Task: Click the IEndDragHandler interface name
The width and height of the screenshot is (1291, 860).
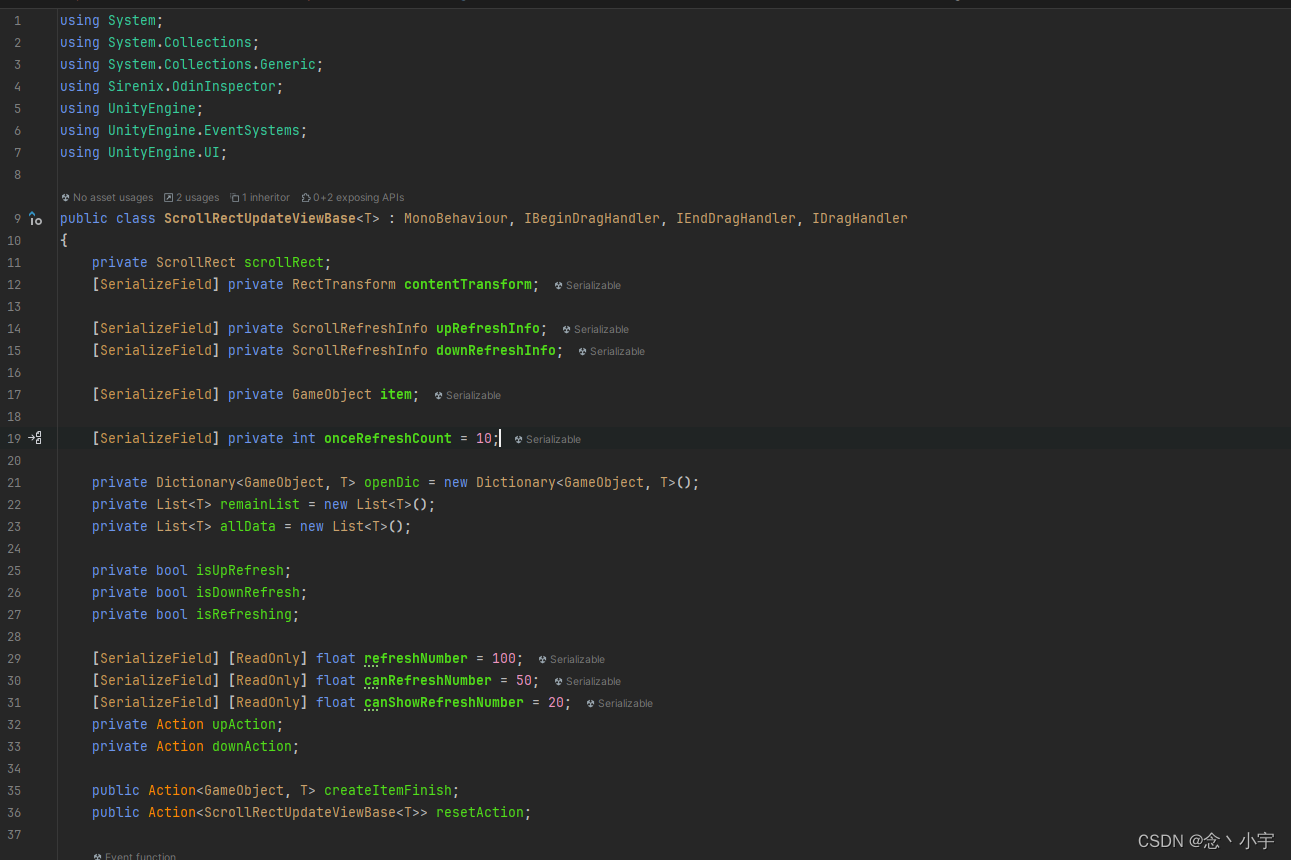Action: pos(736,219)
